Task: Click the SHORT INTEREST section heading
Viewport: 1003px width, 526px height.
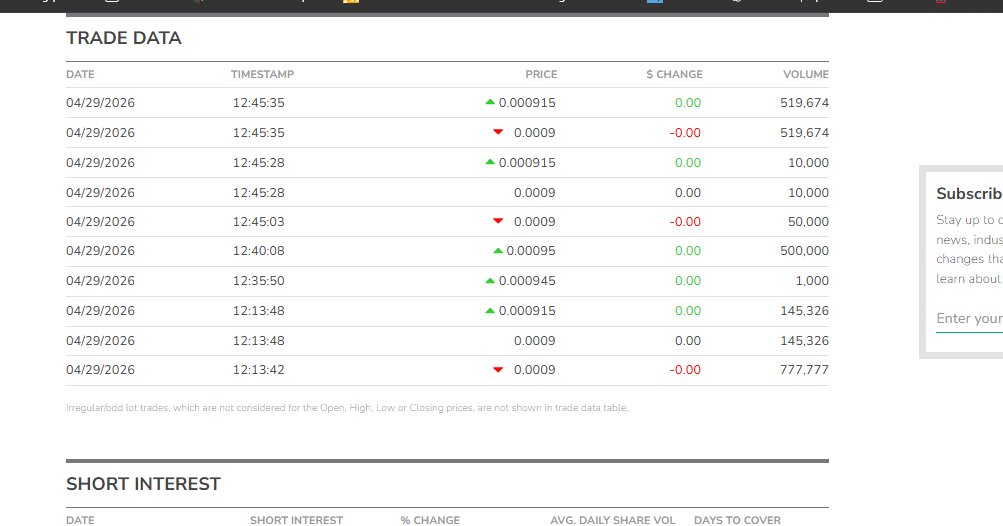Action: (x=143, y=484)
